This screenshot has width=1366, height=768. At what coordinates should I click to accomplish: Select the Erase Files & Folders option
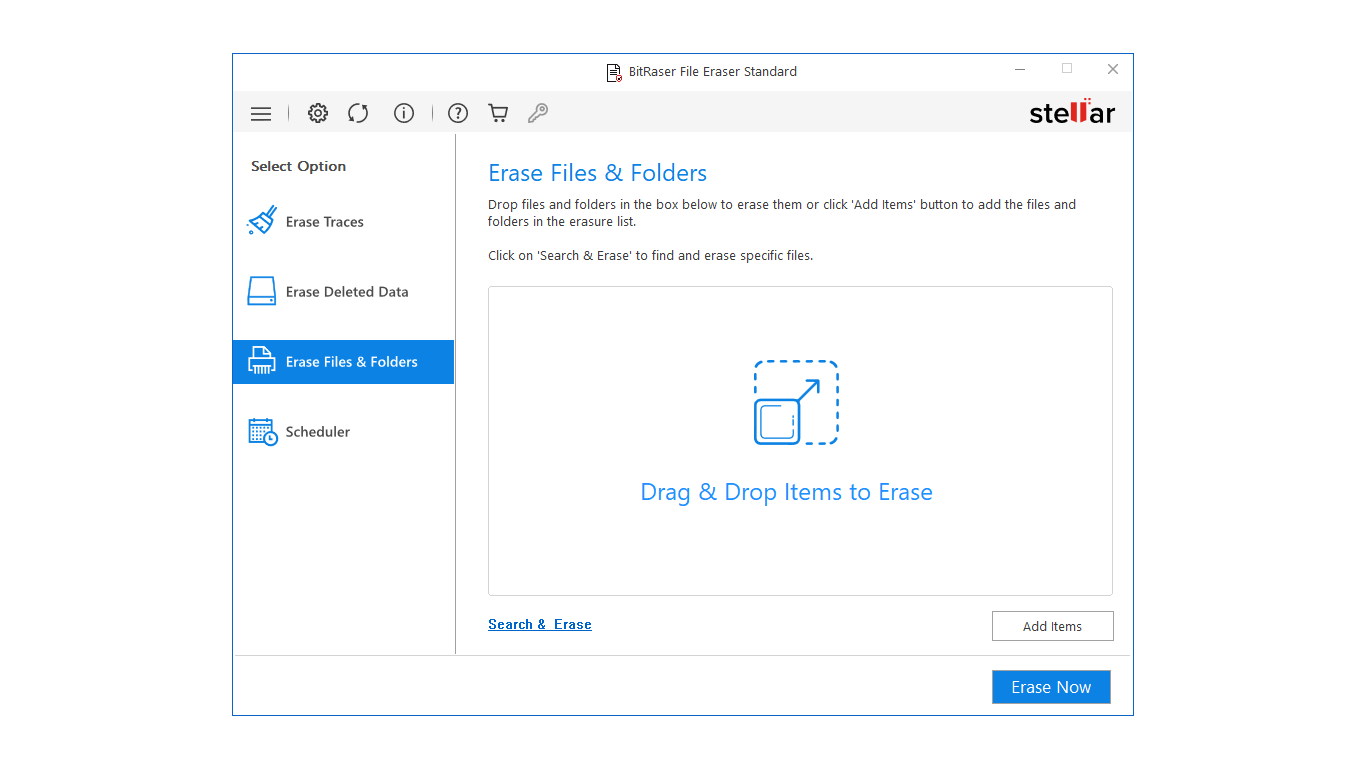pyautogui.click(x=344, y=362)
